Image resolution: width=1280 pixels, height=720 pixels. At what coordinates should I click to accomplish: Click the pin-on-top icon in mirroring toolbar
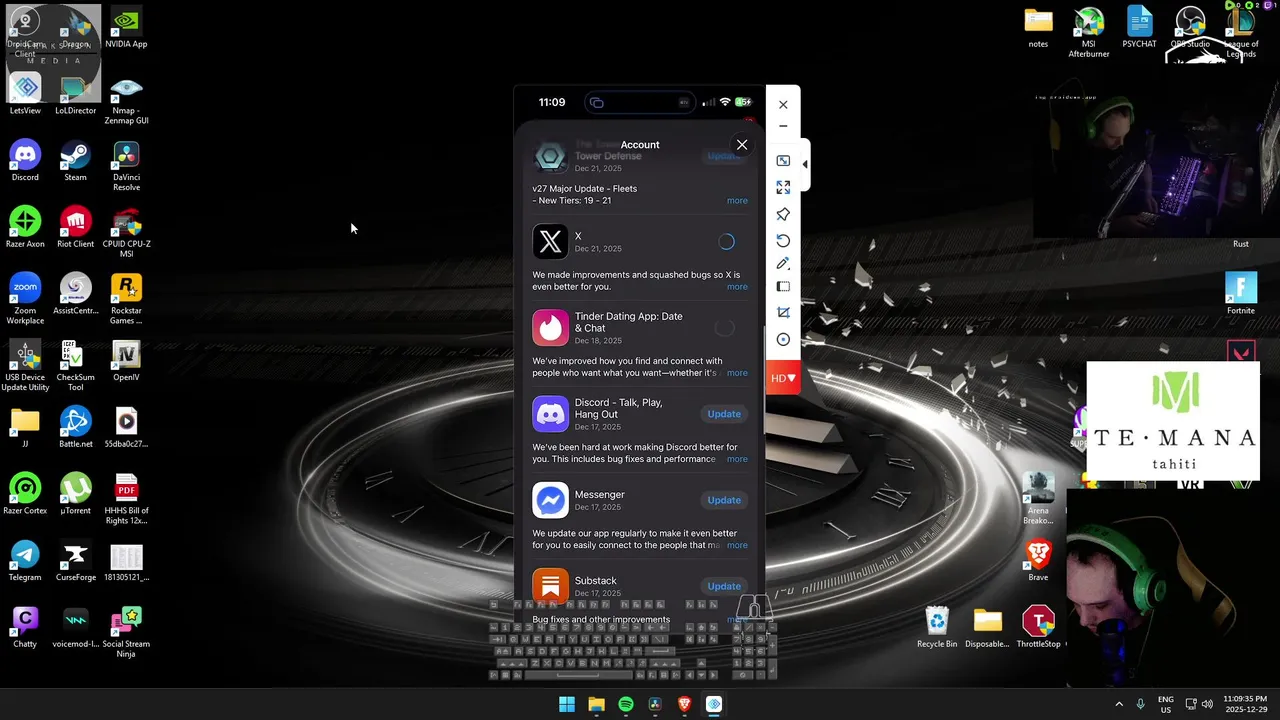point(783,214)
